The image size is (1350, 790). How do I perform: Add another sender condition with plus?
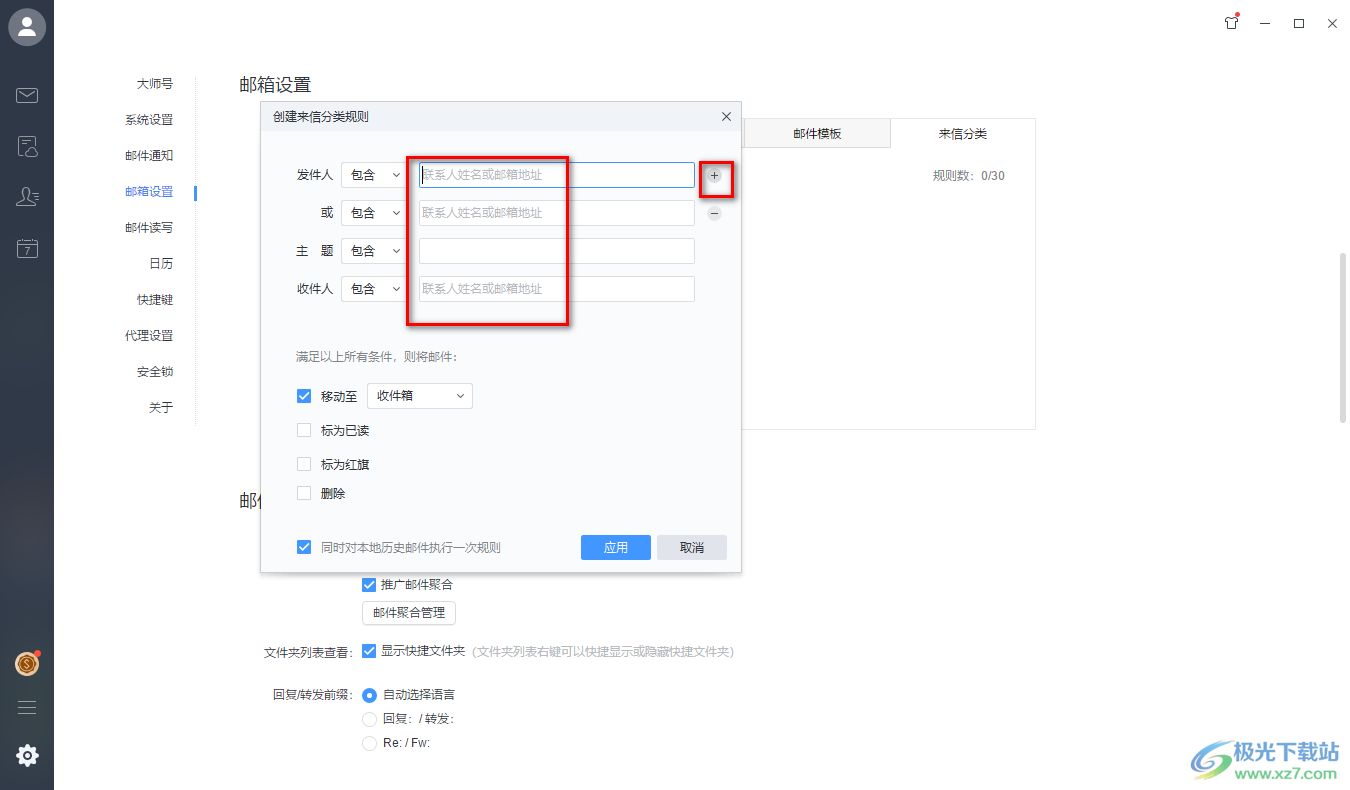point(714,175)
